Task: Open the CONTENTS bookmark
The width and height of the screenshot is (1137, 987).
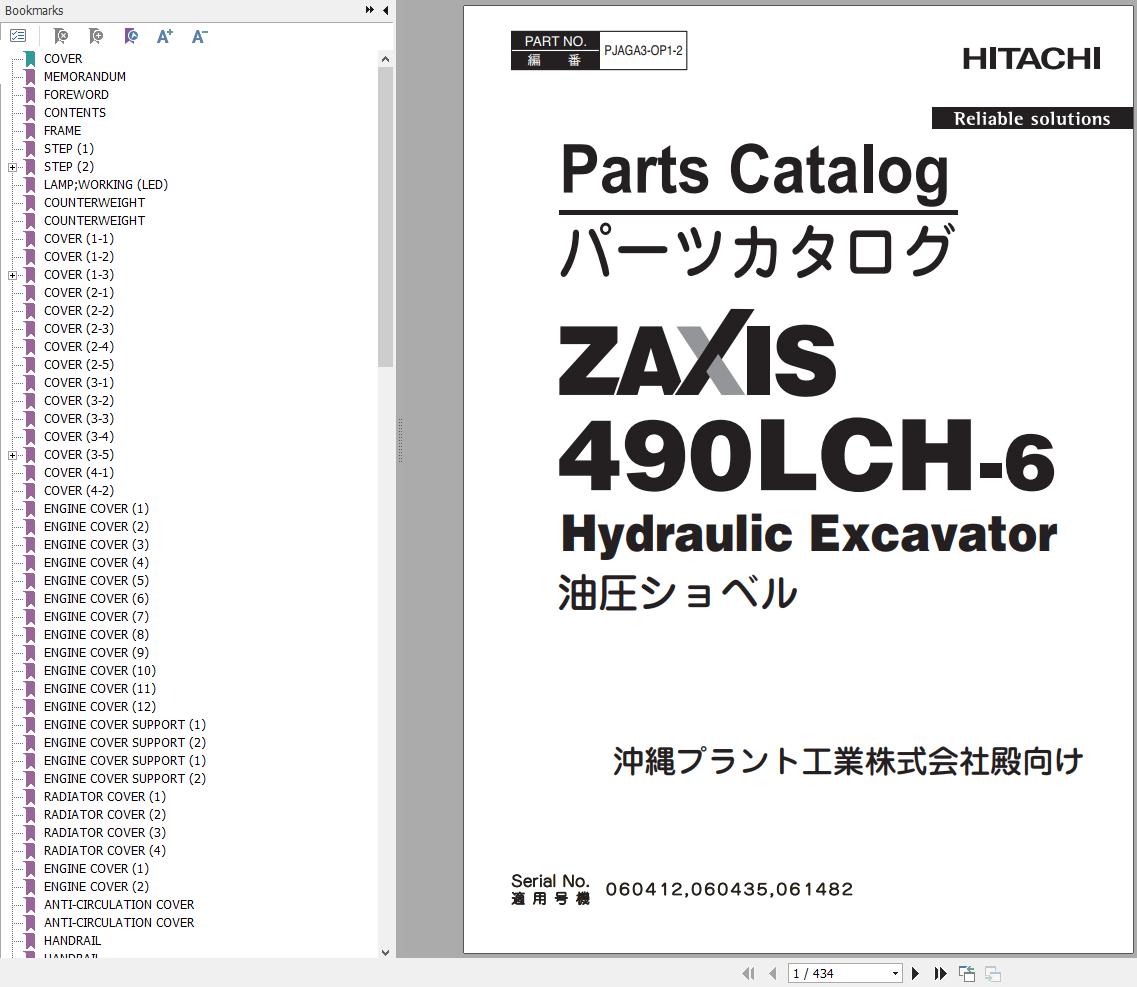Action: [75, 113]
